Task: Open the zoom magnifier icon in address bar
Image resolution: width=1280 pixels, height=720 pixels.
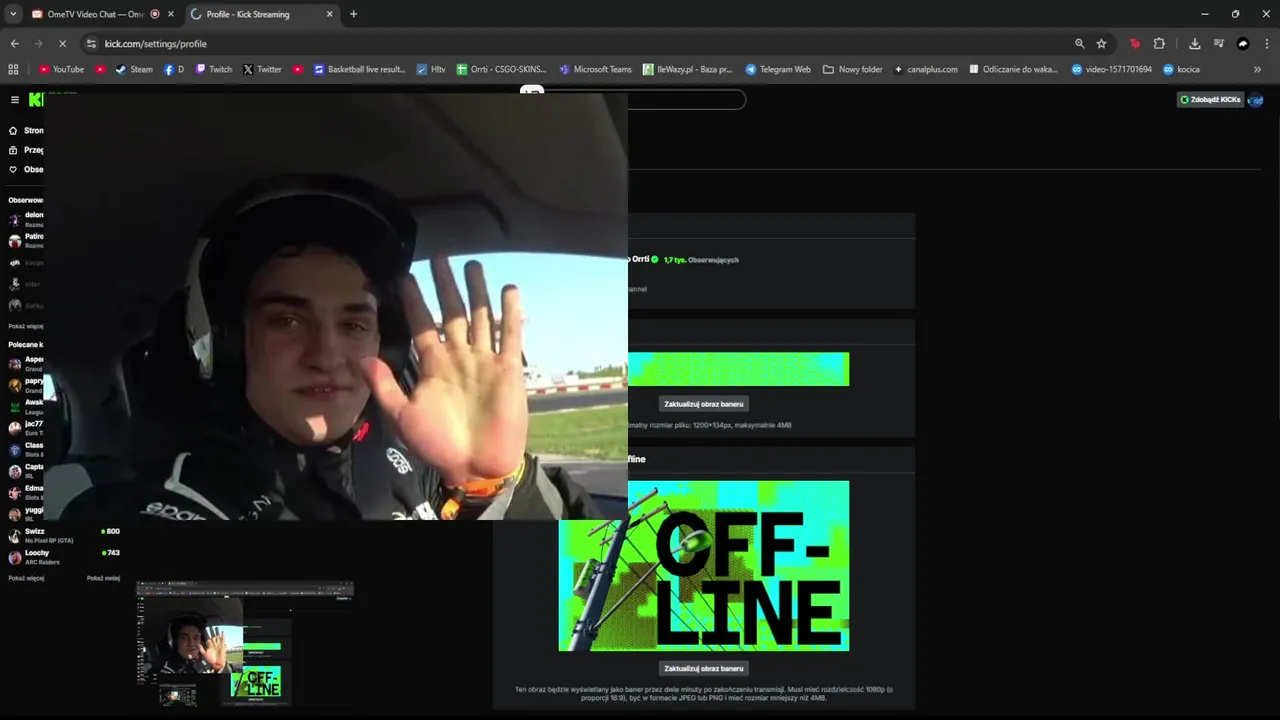Action: (x=1079, y=44)
